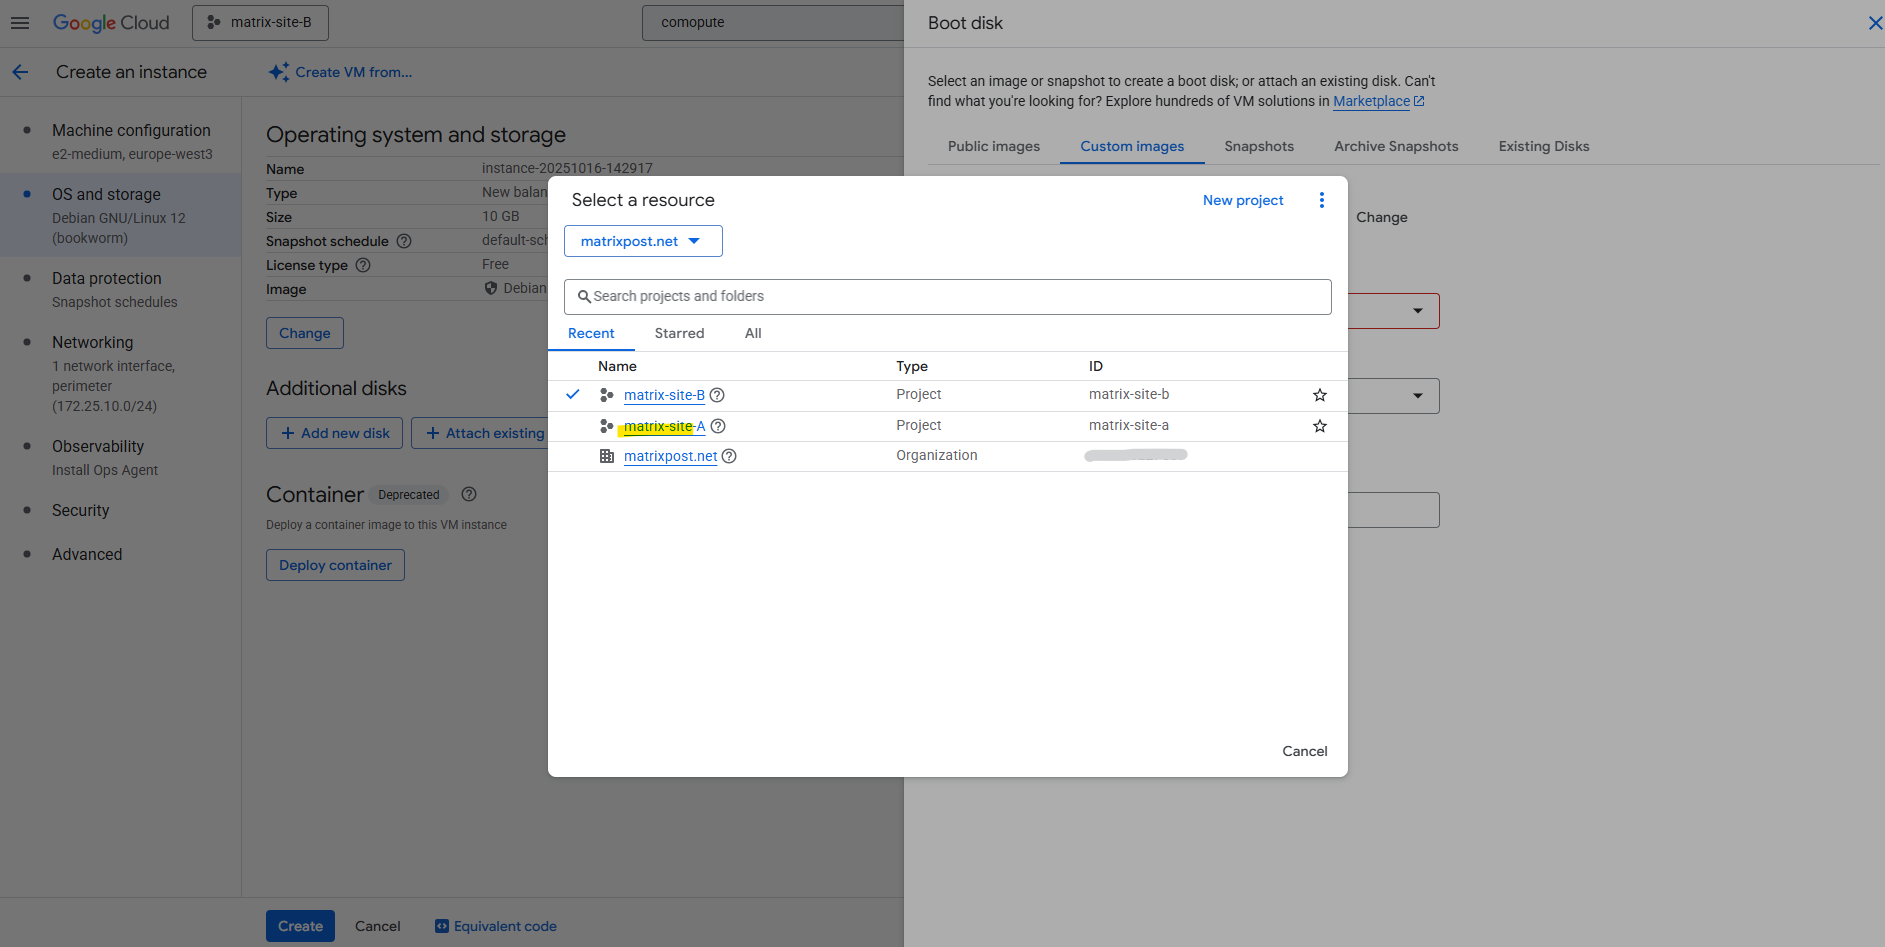This screenshot has width=1885, height=947.
Task: Star the matrix-site-A project
Action: coord(1319,426)
